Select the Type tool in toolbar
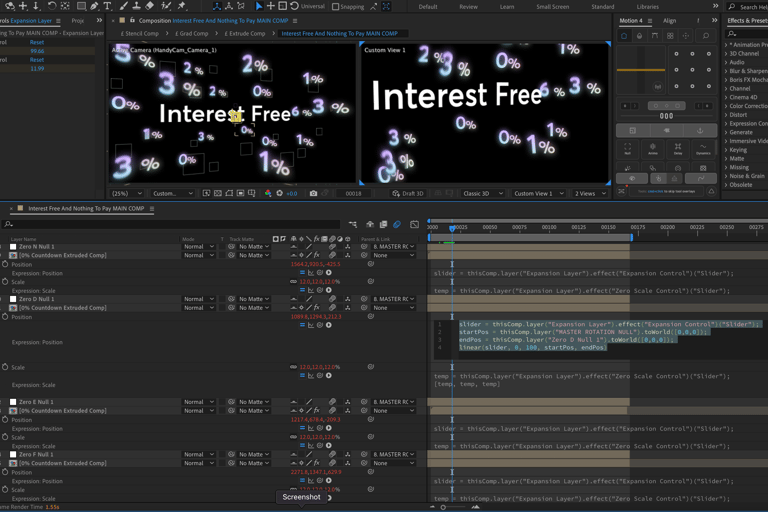This screenshot has height=512, width=768. click(x=108, y=6)
